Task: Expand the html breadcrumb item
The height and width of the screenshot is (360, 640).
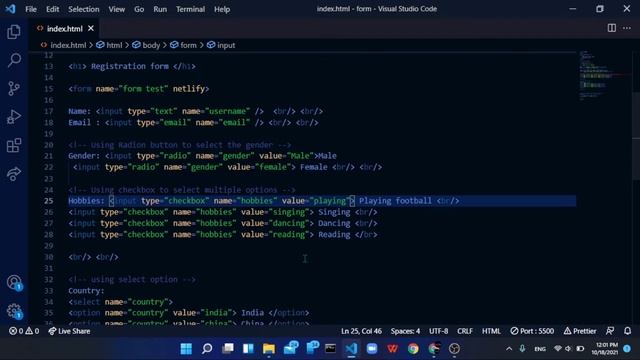Action: (x=109, y=45)
